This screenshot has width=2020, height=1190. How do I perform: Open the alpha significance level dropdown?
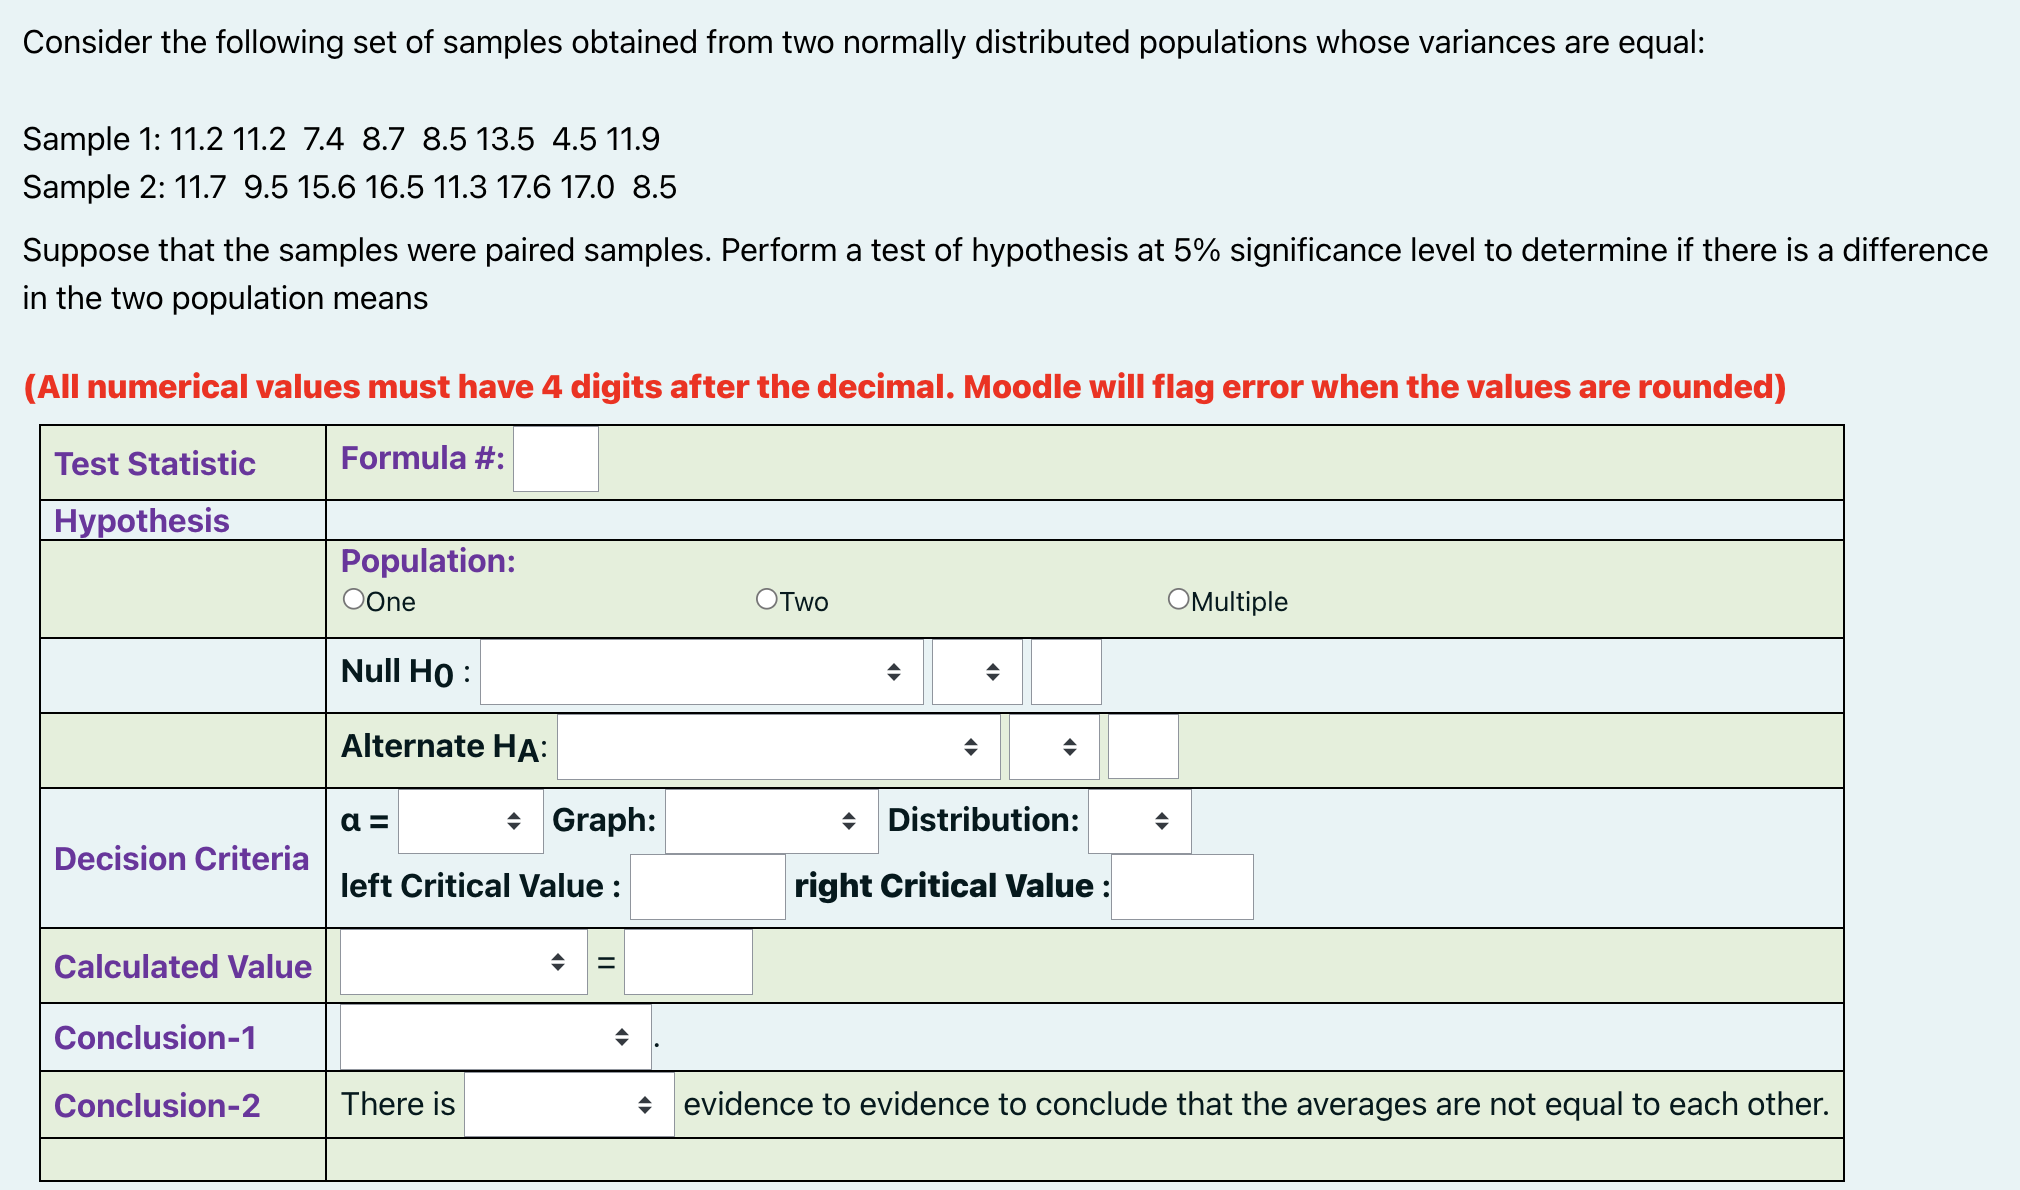tap(470, 821)
